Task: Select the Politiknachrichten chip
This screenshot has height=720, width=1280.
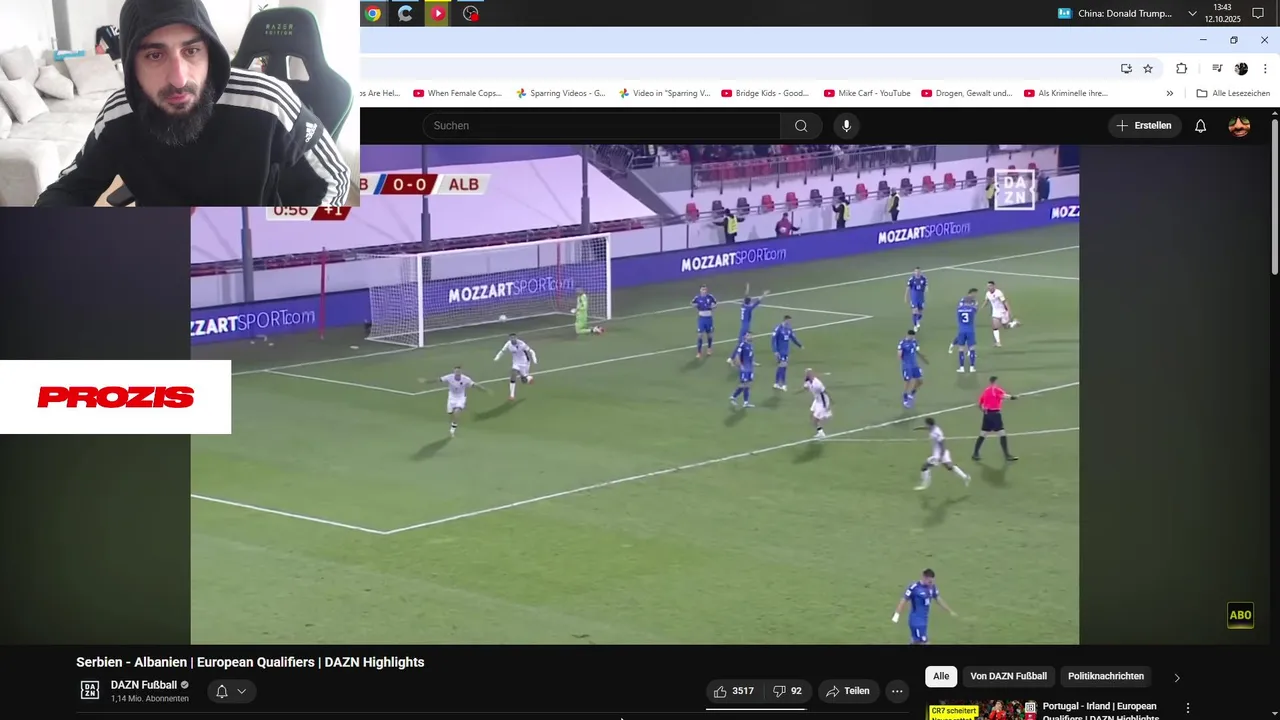Action: 1105,676
